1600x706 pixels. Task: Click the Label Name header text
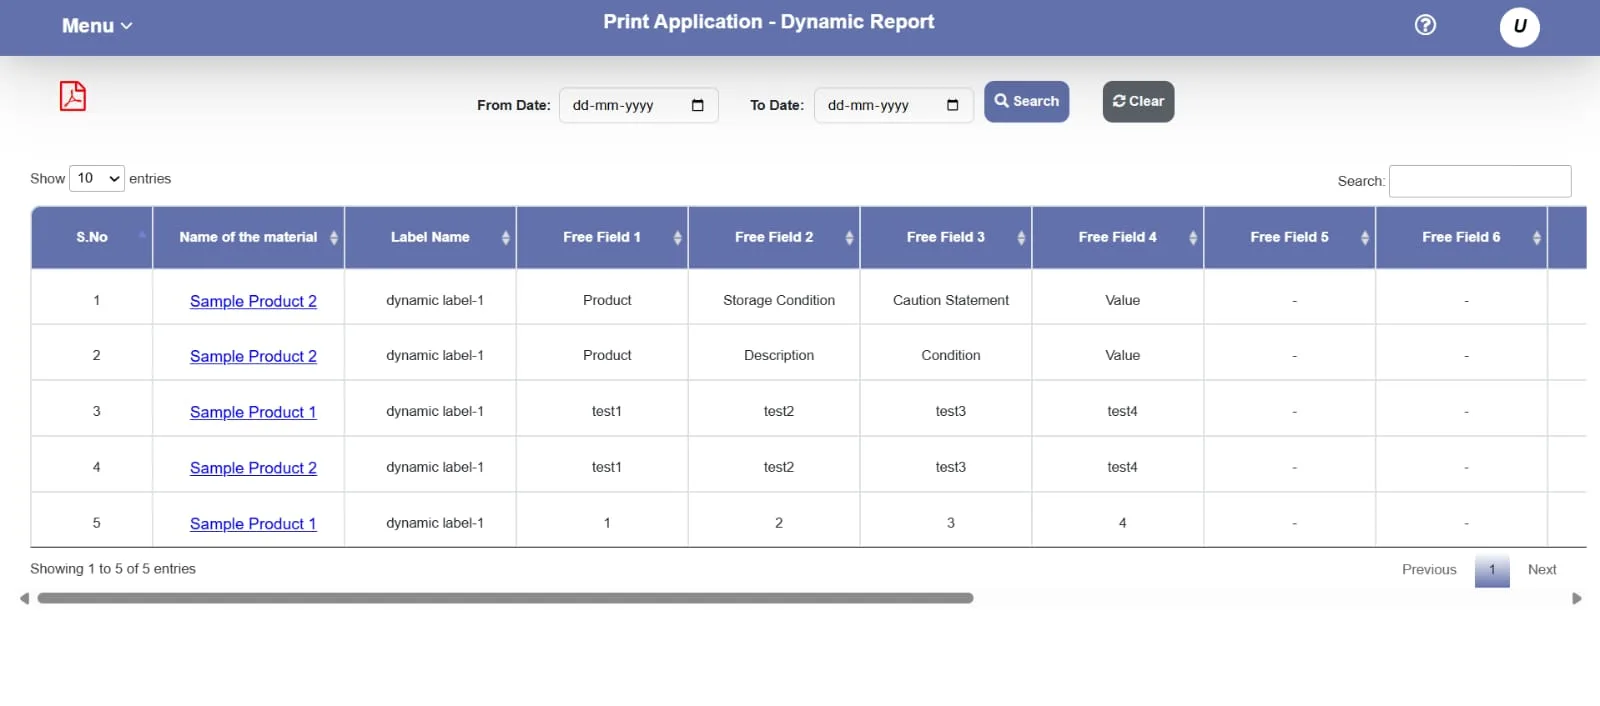[x=430, y=237]
